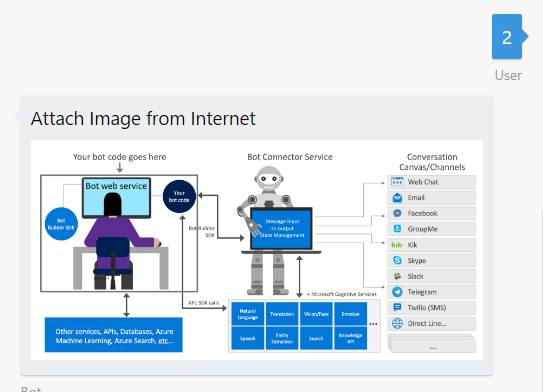This screenshot has height=392, width=543.
Task: Click the Search tile
Action: (316, 338)
